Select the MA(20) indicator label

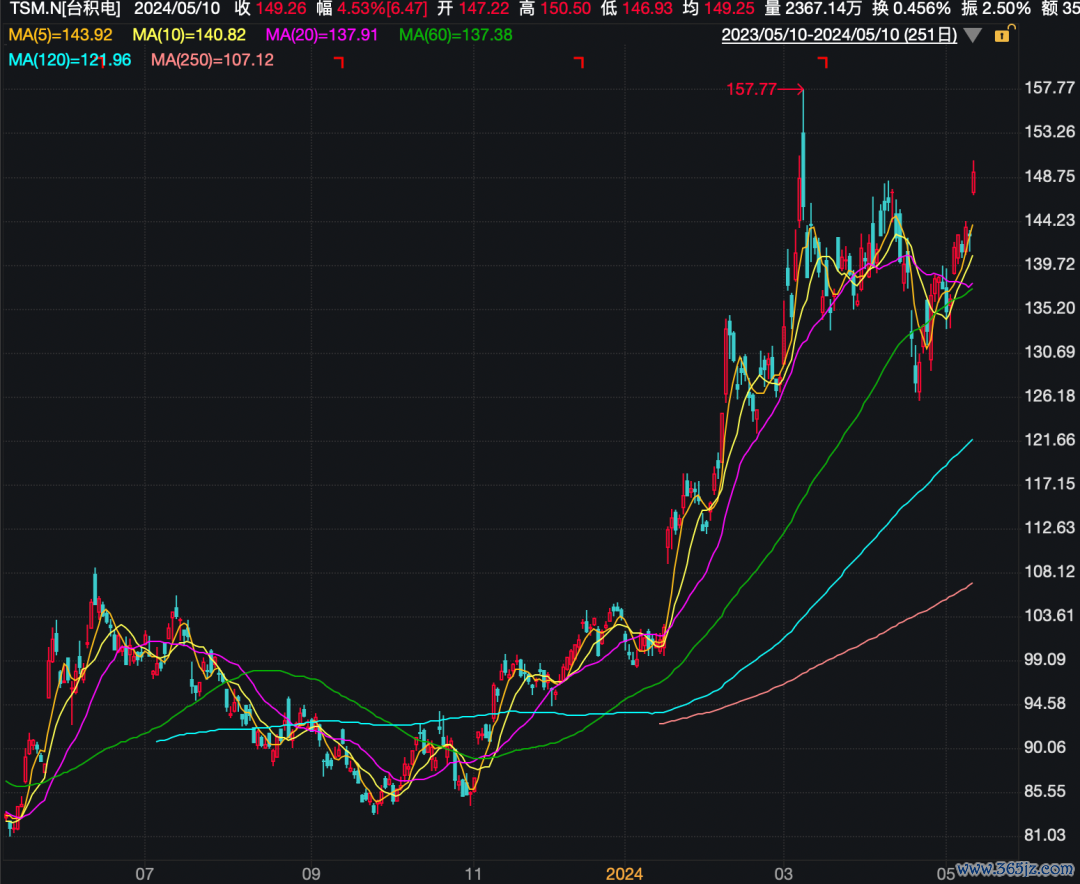[322, 35]
